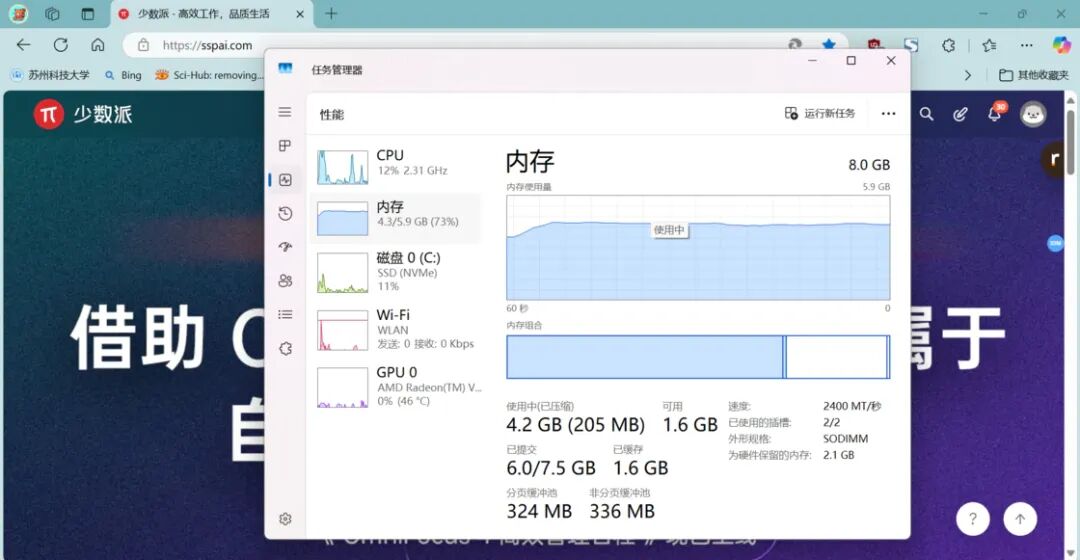Screen dimensions: 1080x560
Task: Click the memory composition bar
Action: coord(698,357)
